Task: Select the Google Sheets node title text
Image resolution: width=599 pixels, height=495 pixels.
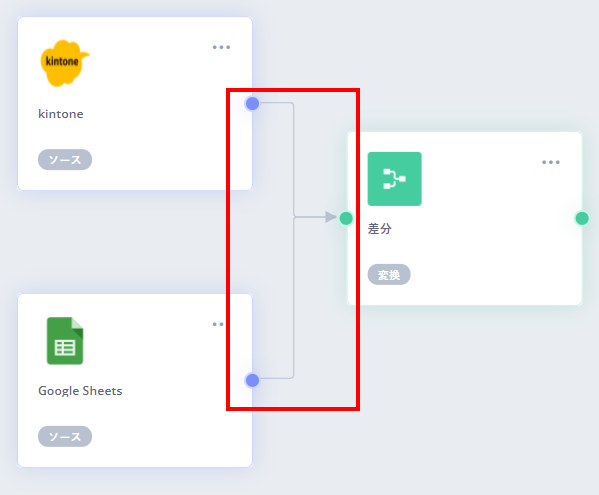Action: pyautogui.click(x=80, y=391)
